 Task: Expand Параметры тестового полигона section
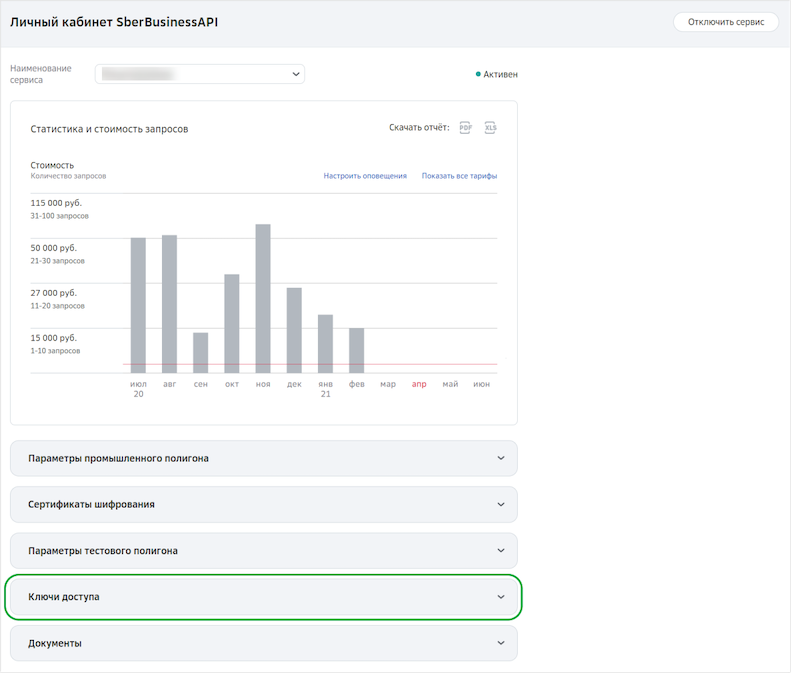(264, 550)
